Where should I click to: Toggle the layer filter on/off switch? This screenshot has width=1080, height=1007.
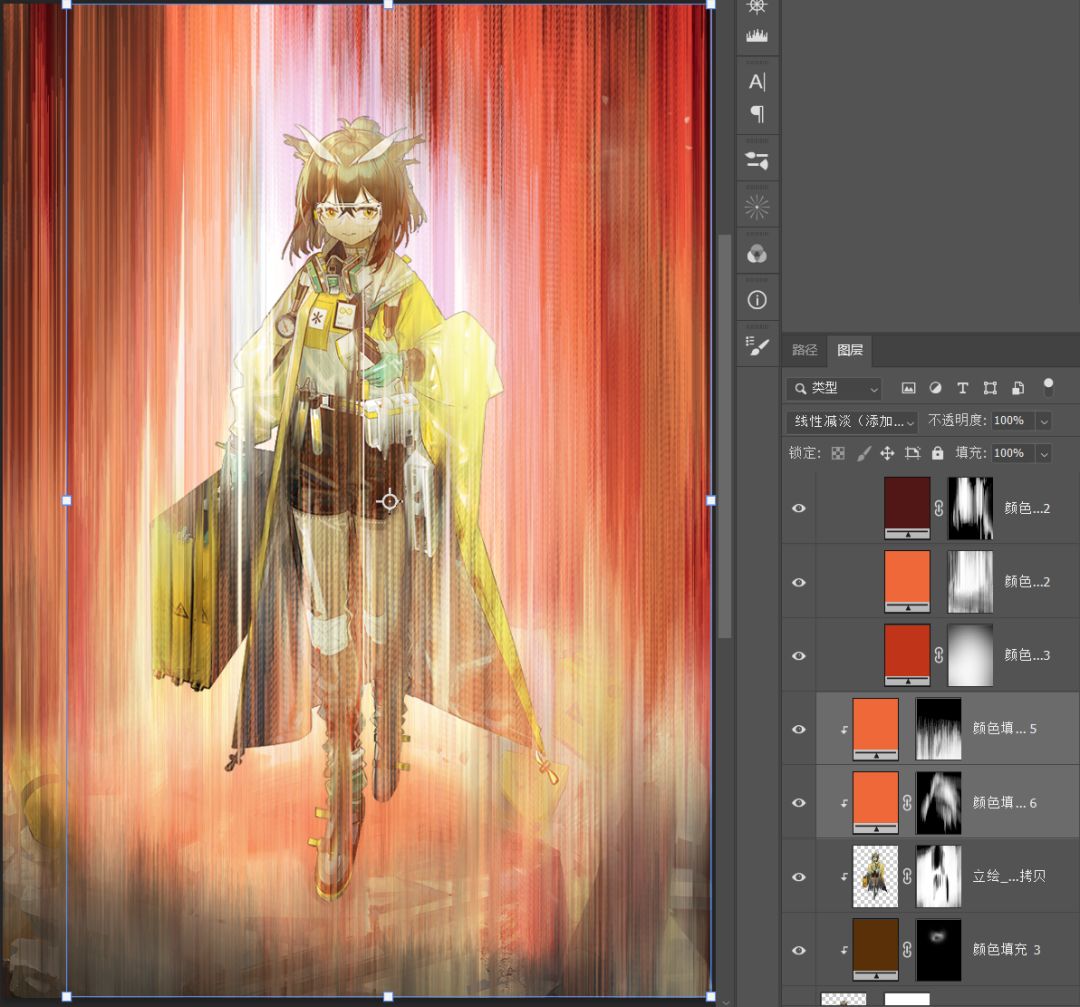1048,386
